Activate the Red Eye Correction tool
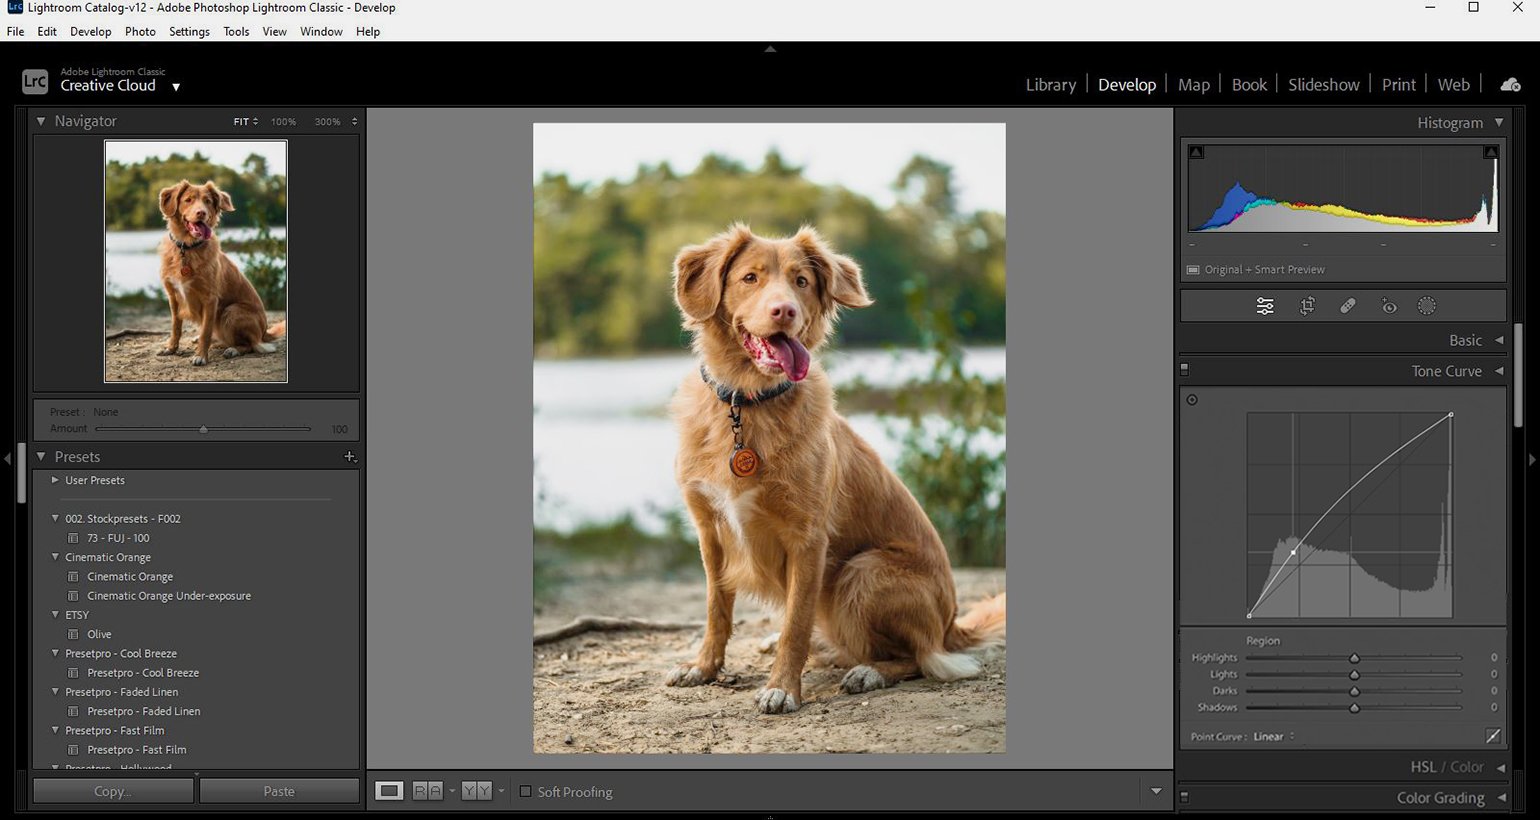The height and width of the screenshot is (820, 1540). pos(1389,307)
